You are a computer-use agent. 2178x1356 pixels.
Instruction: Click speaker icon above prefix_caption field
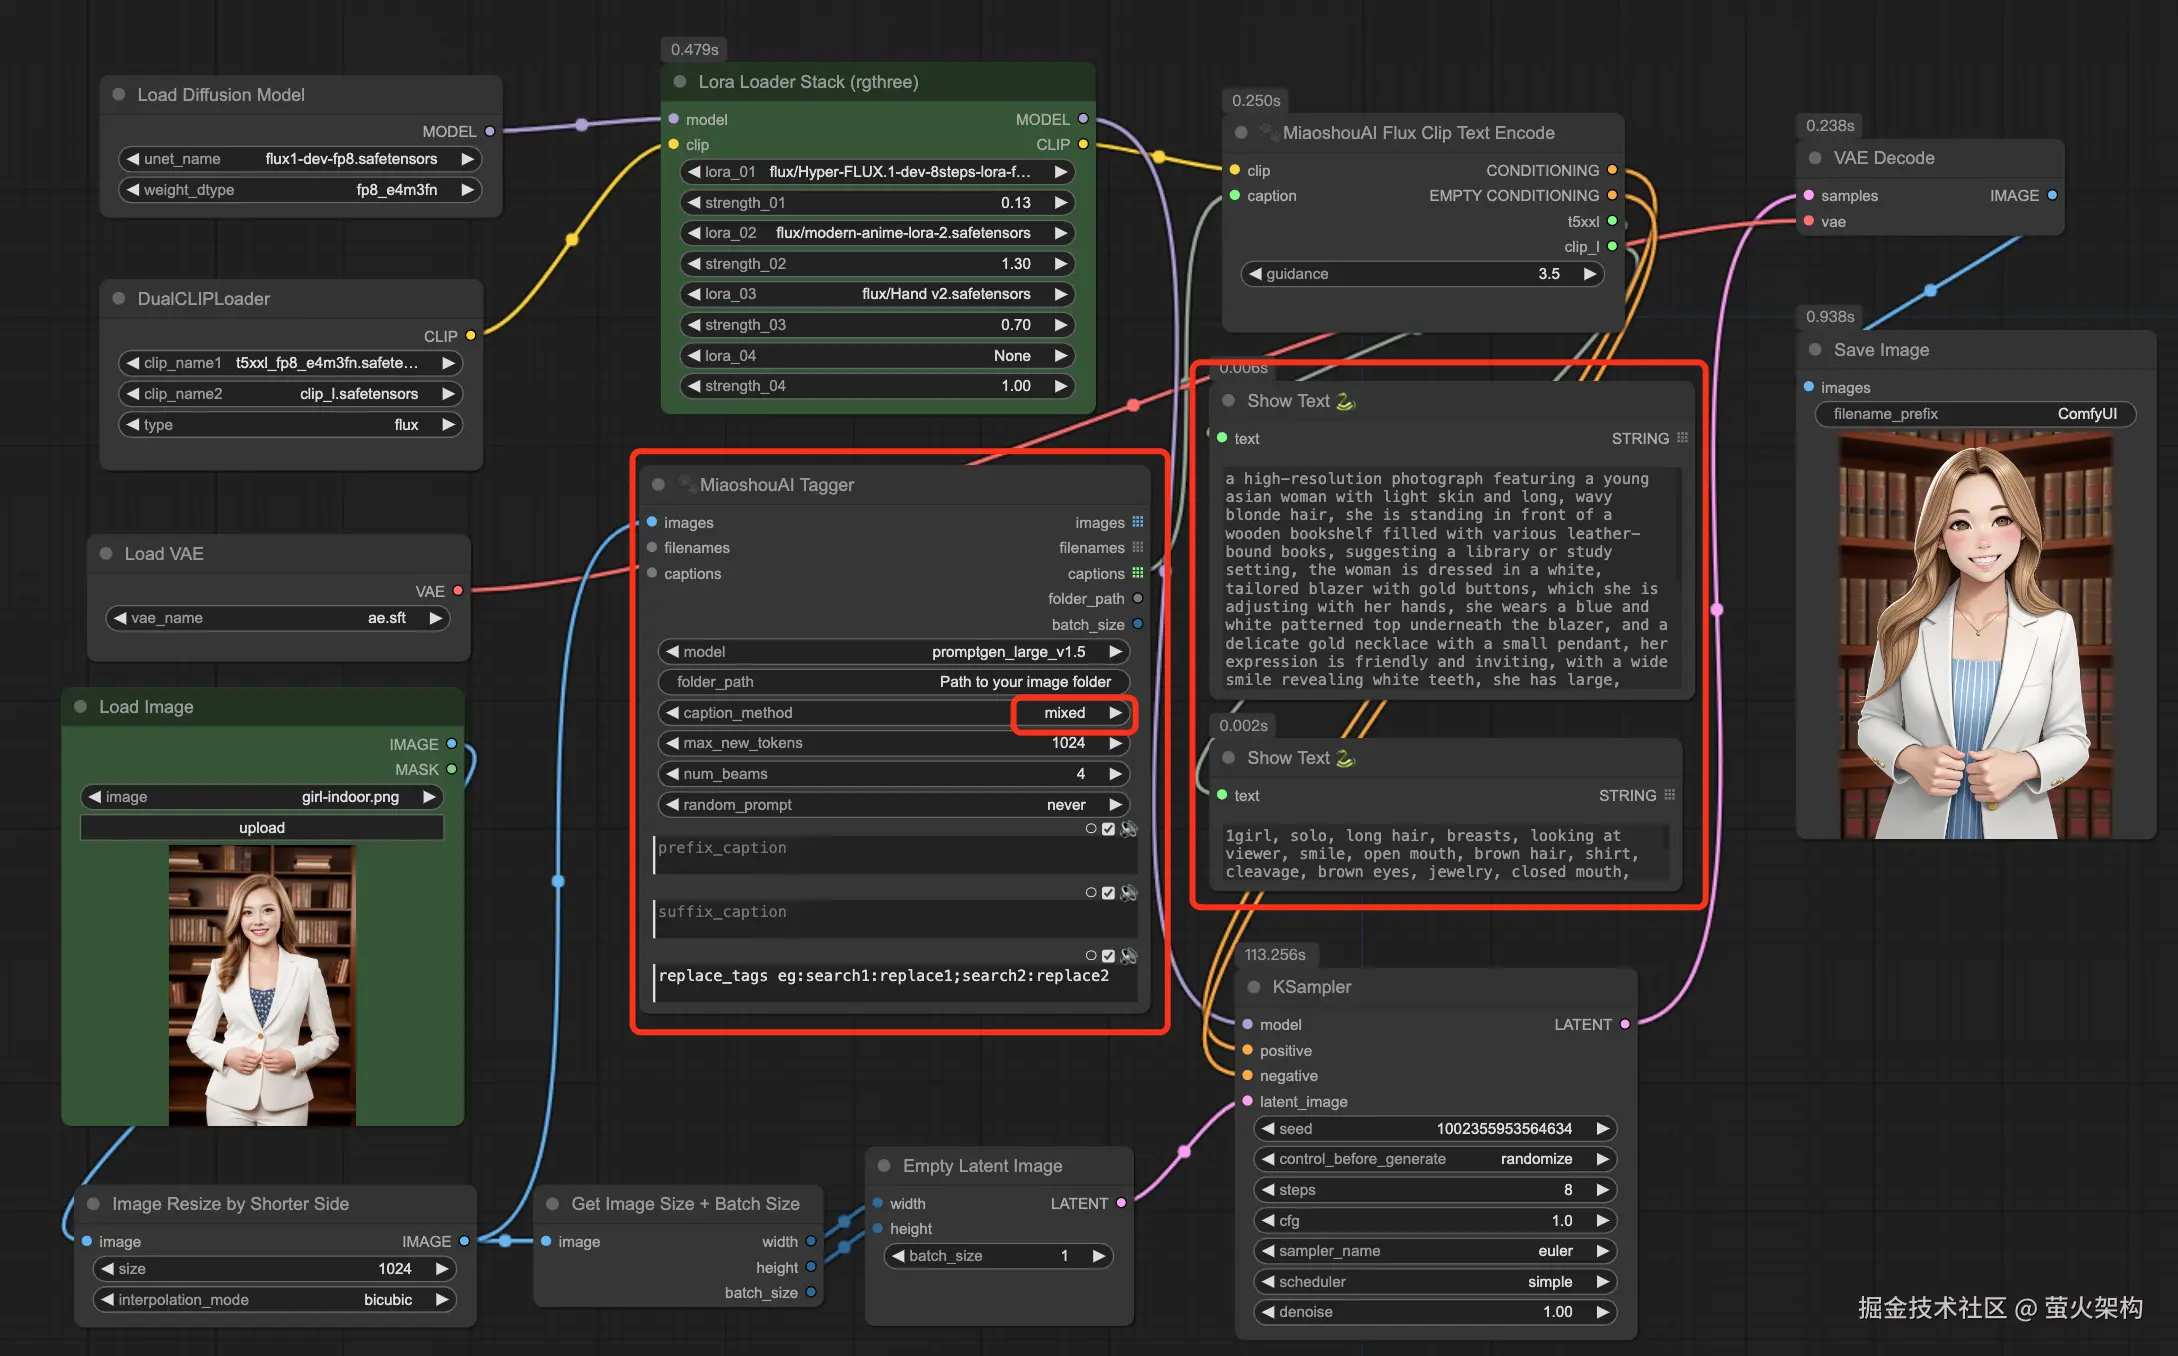click(x=1129, y=829)
